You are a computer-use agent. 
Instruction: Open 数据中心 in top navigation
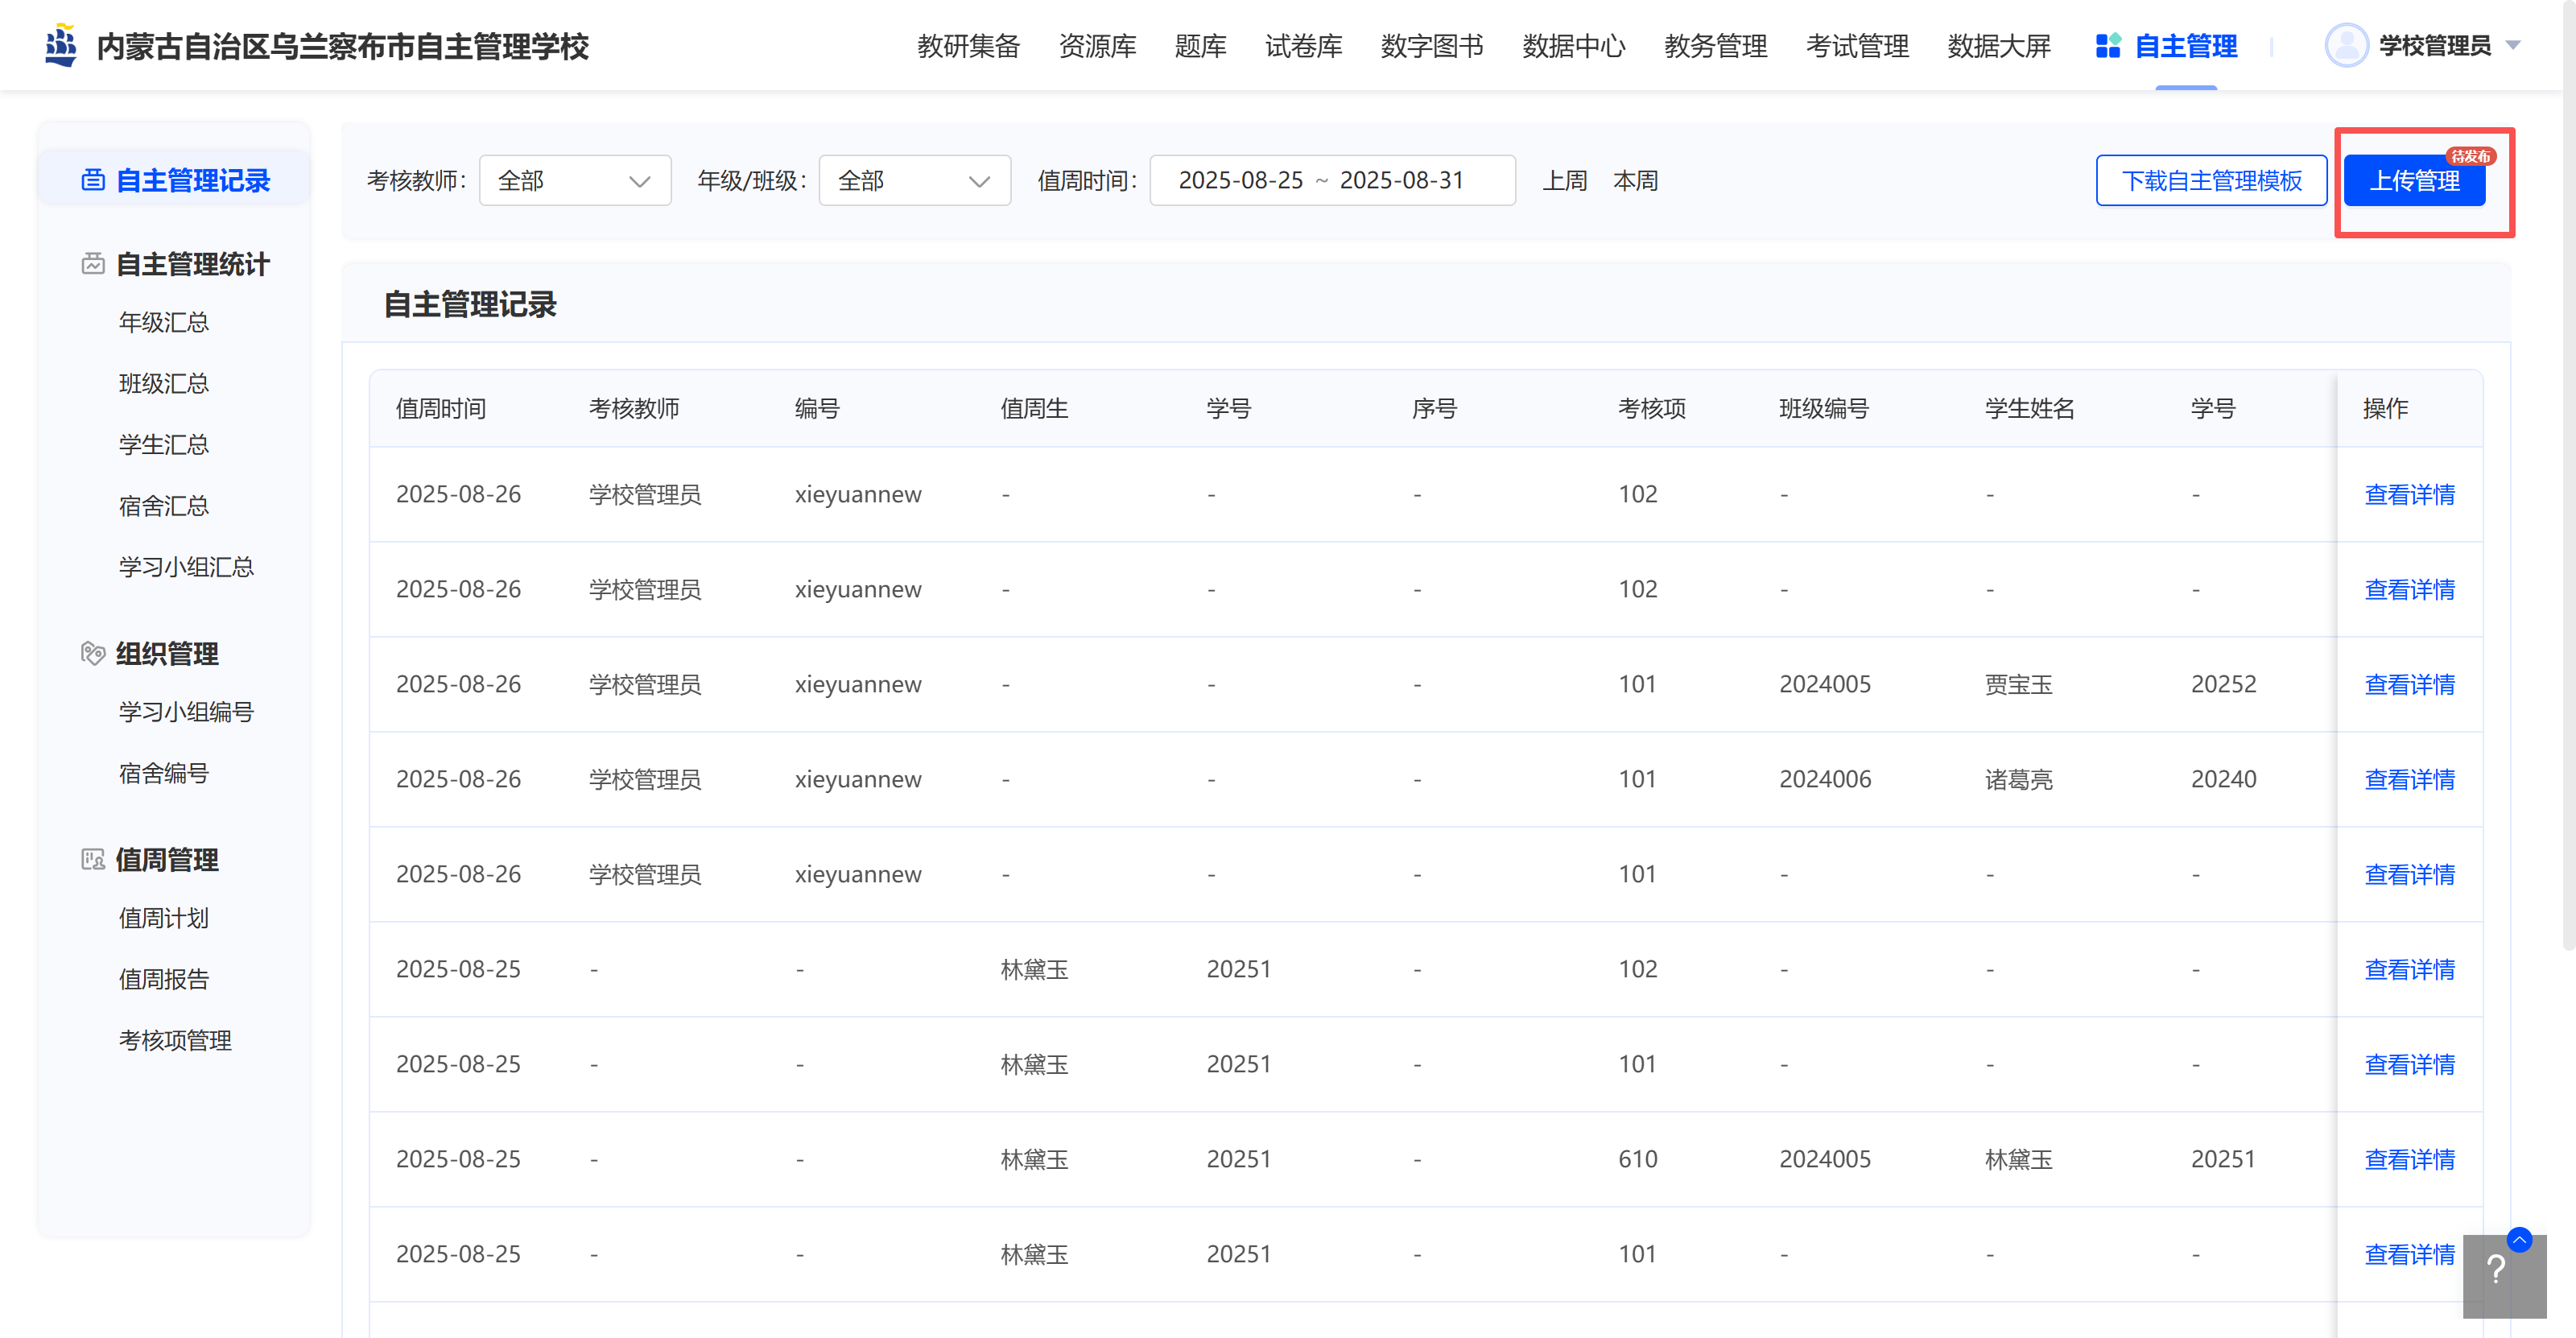point(1573,46)
